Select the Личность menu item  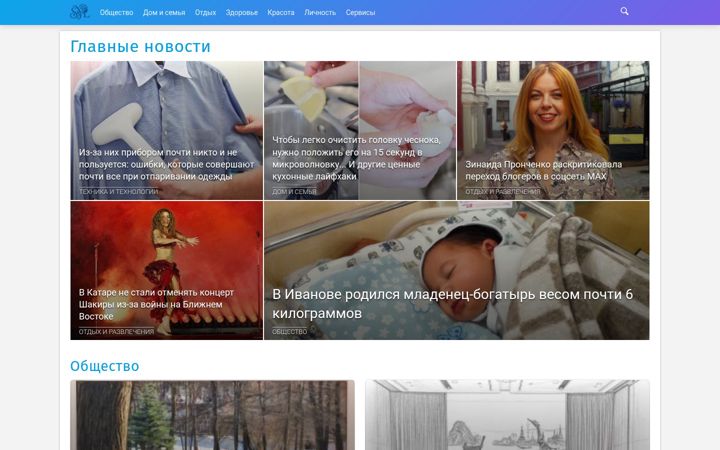point(320,12)
